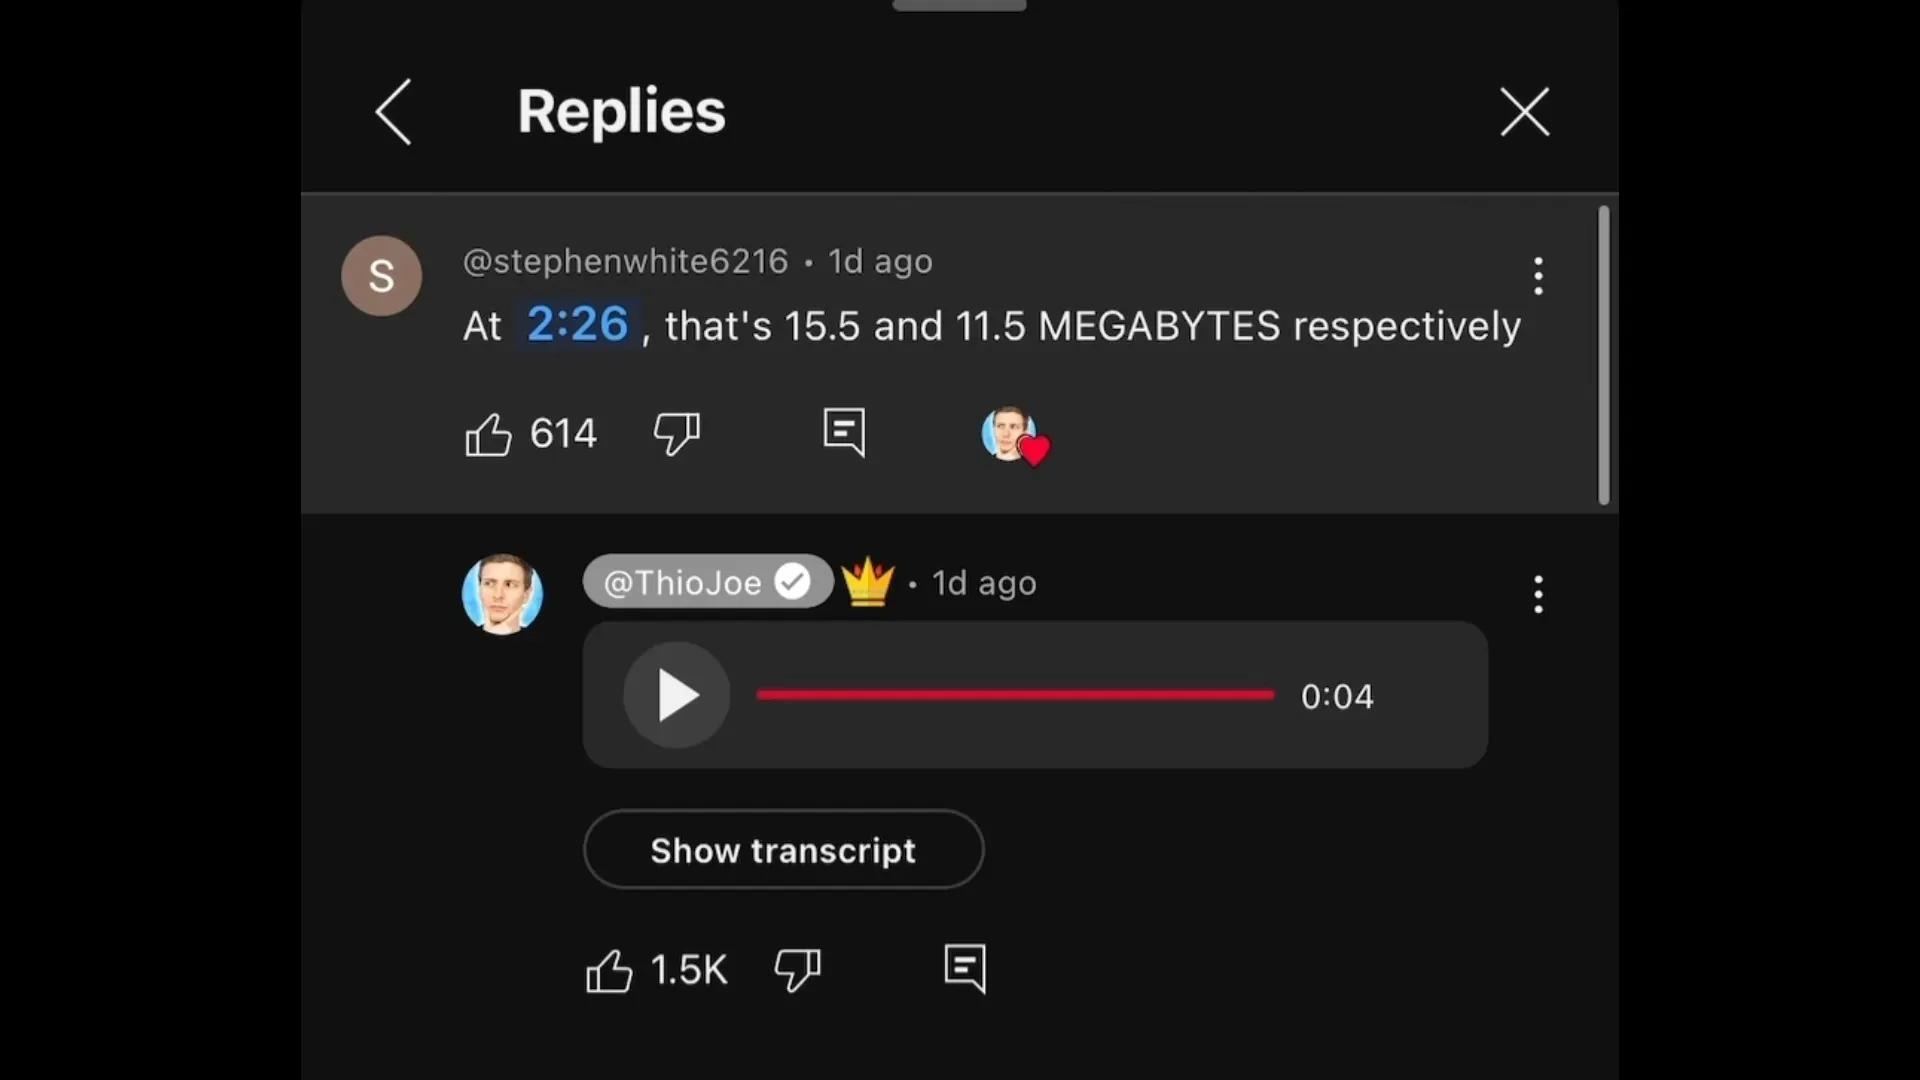Click the dislike icon on stephenwhite6216's comment

(679, 433)
